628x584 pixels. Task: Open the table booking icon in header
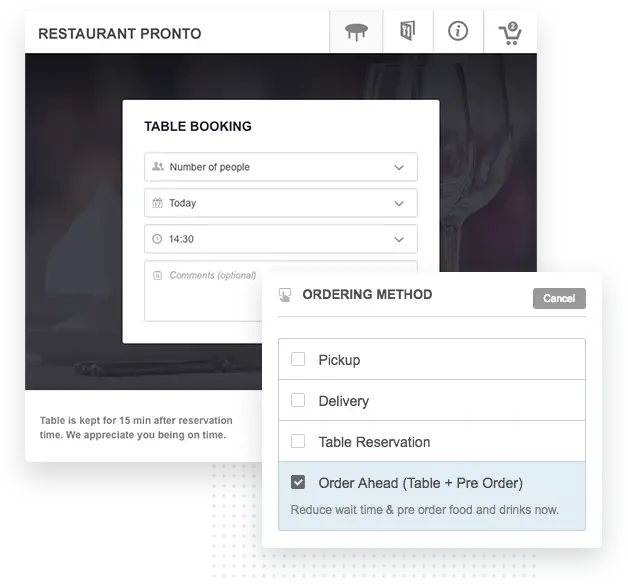tap(356, 32)
